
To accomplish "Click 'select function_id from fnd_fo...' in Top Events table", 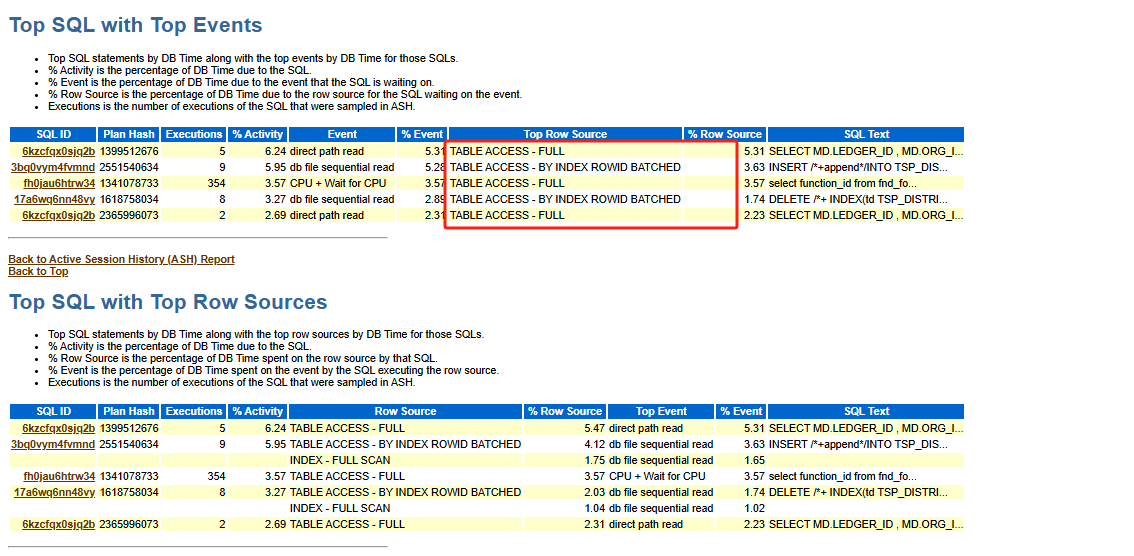I will pos(843,183).
